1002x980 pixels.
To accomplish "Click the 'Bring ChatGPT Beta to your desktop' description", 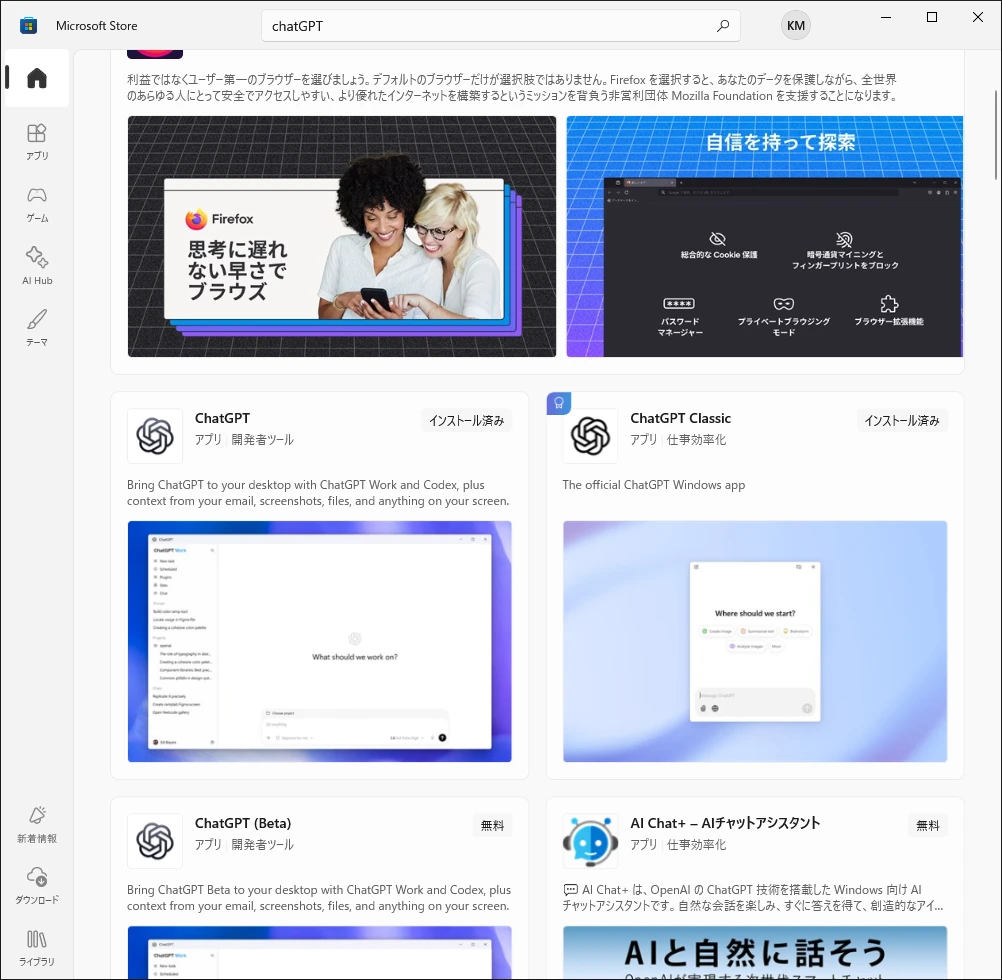I will [319, 898].
